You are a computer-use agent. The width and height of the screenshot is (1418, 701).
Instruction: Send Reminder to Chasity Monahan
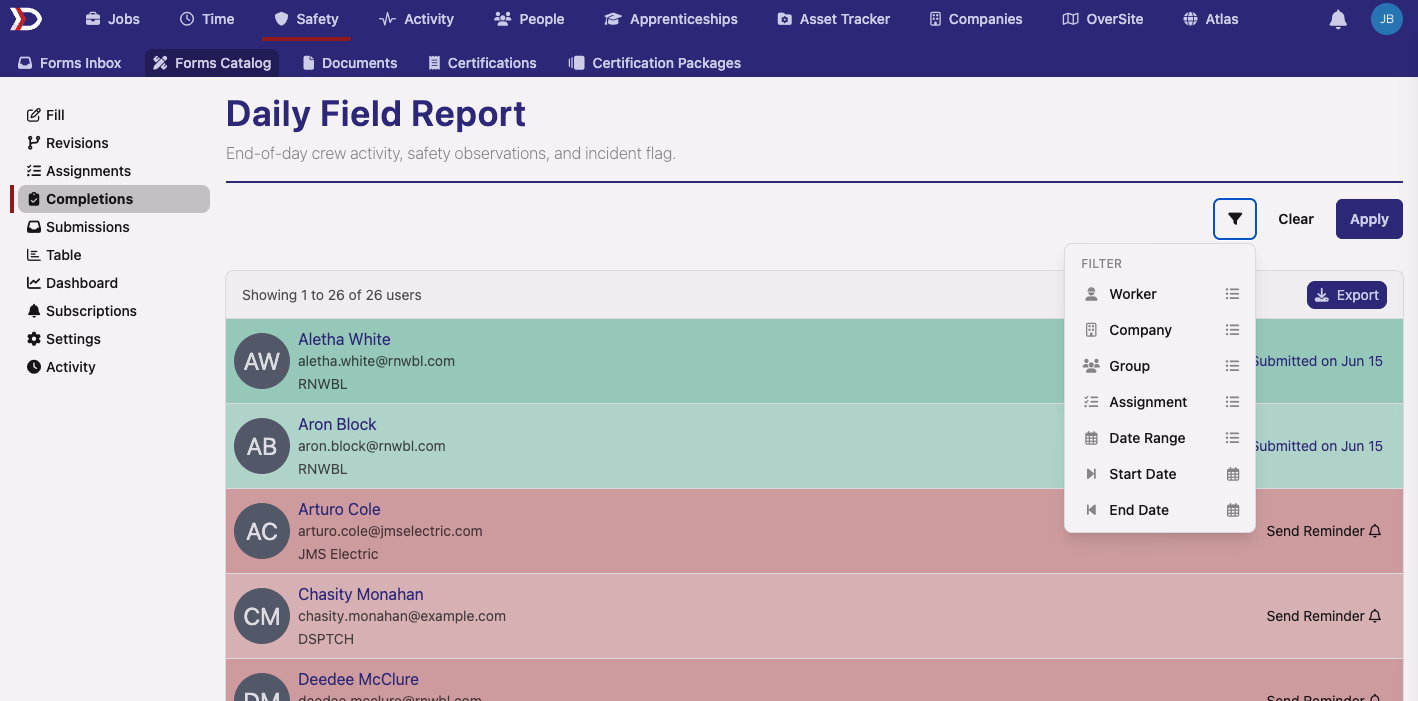click(x=1324, y=616)
